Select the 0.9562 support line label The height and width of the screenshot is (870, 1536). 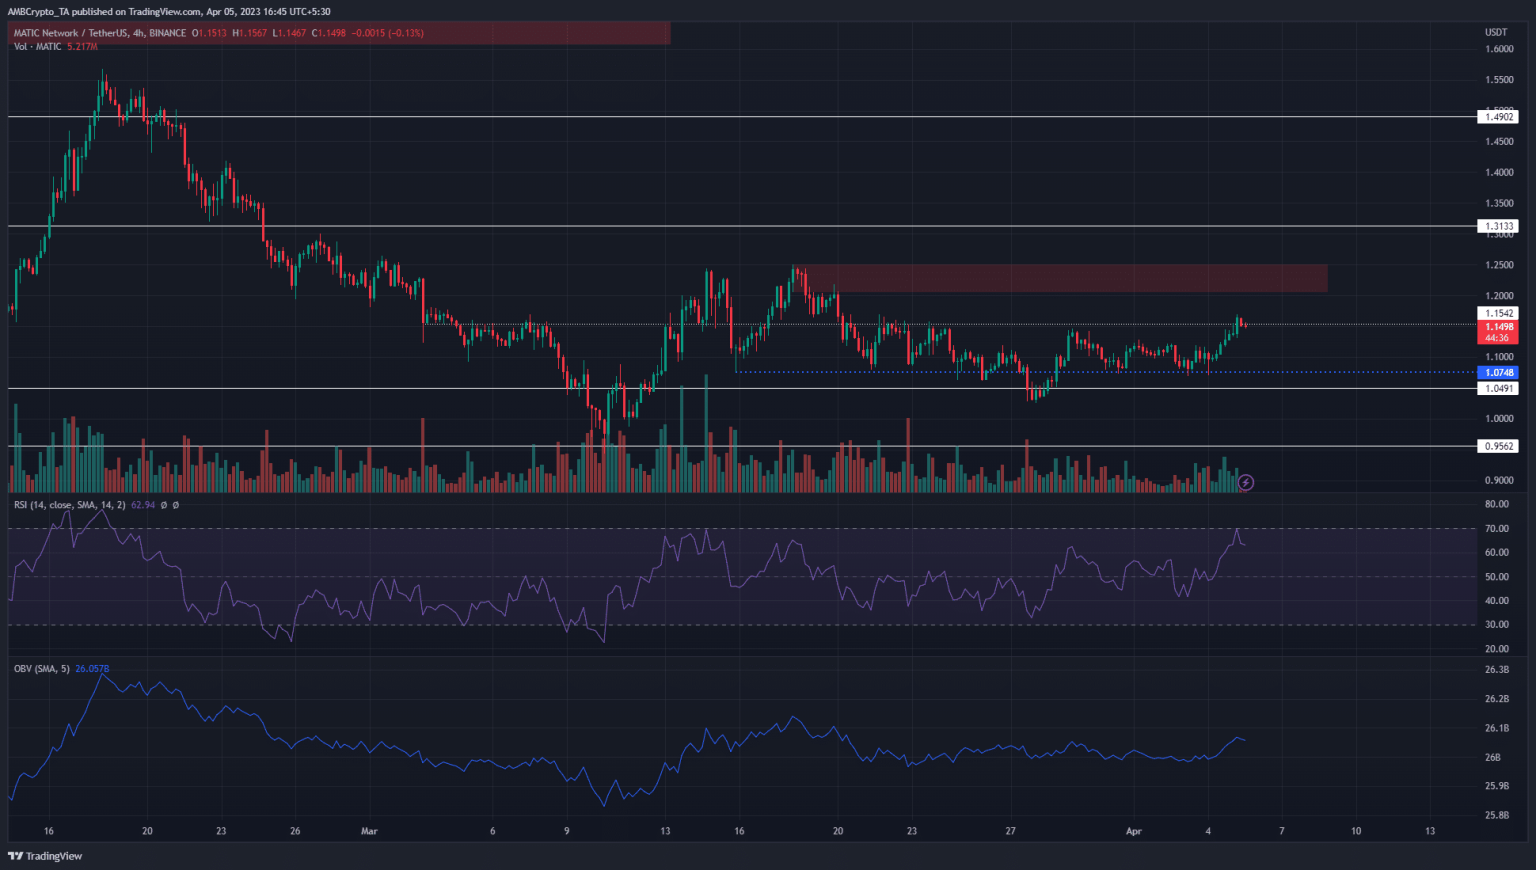pyautogui.click(x=1498, y=446)
